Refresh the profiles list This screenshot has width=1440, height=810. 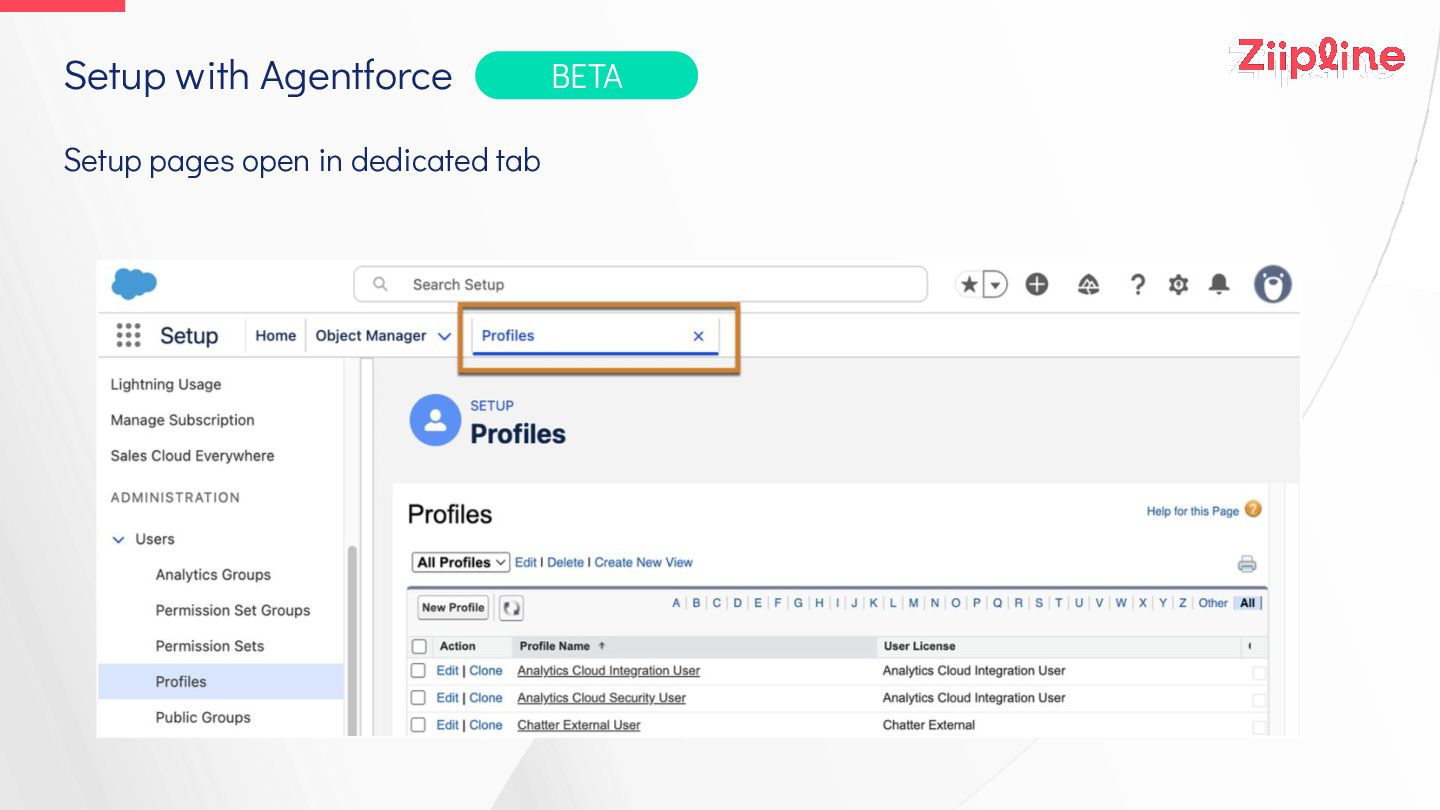pos(511,608)
